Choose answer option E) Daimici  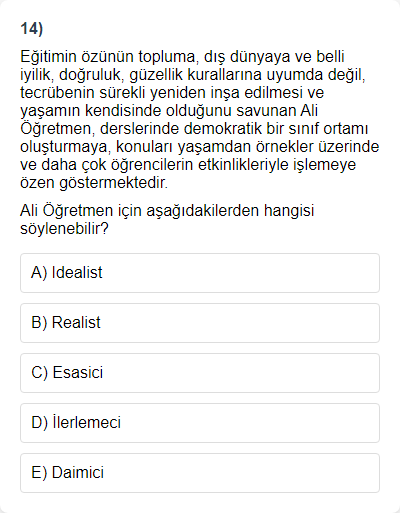pos(200,473)
